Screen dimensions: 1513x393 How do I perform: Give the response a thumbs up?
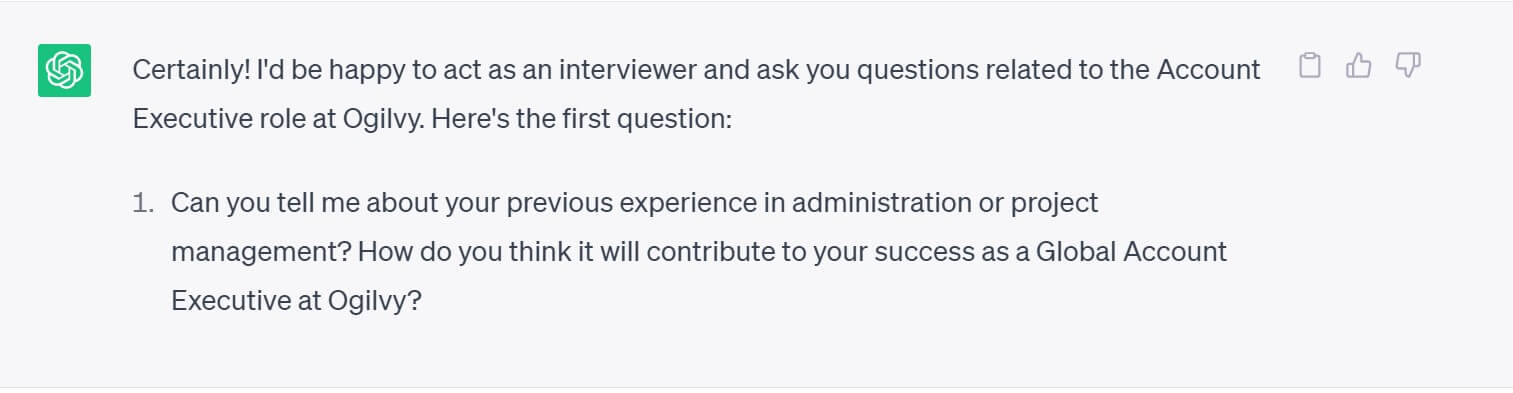[1358, 67]
